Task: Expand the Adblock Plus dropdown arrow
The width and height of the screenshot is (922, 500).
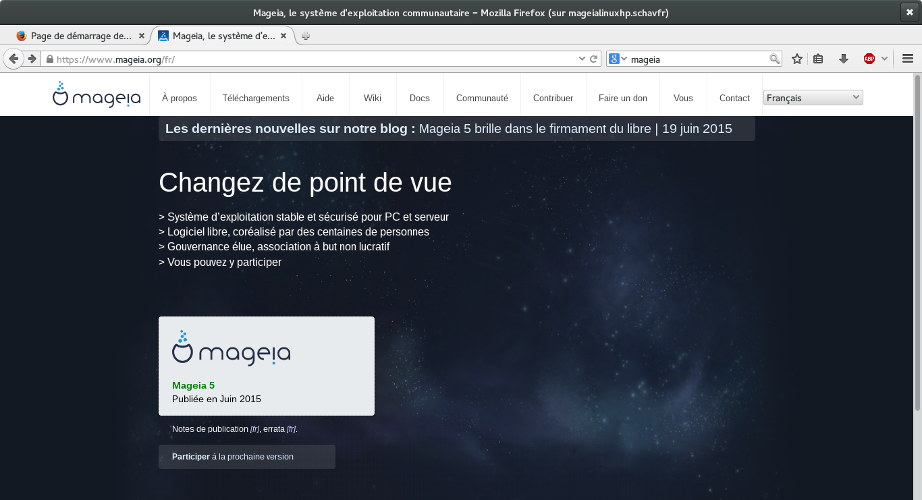Action: pos(884,59)
